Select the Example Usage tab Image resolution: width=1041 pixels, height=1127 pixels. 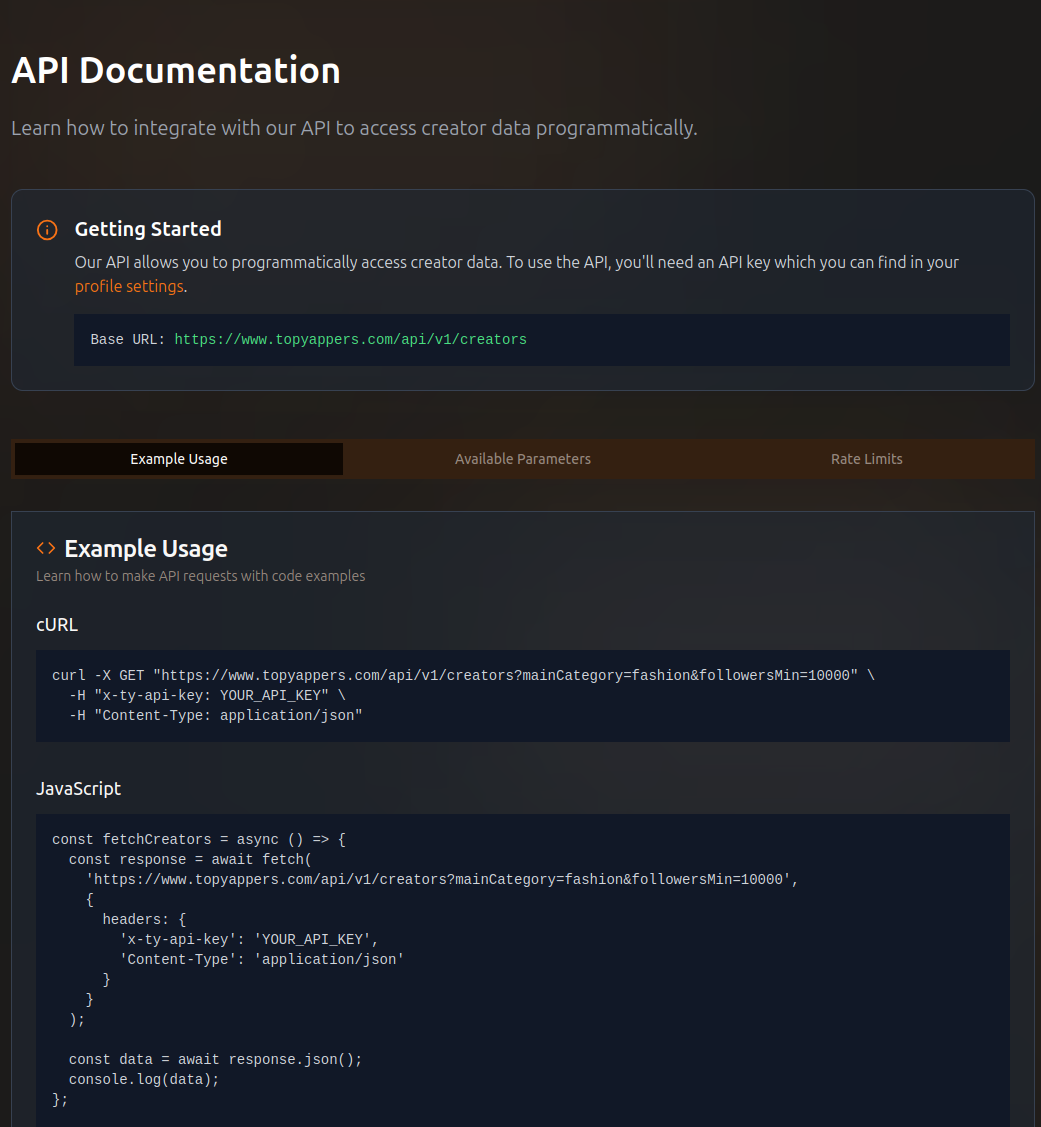179,459
